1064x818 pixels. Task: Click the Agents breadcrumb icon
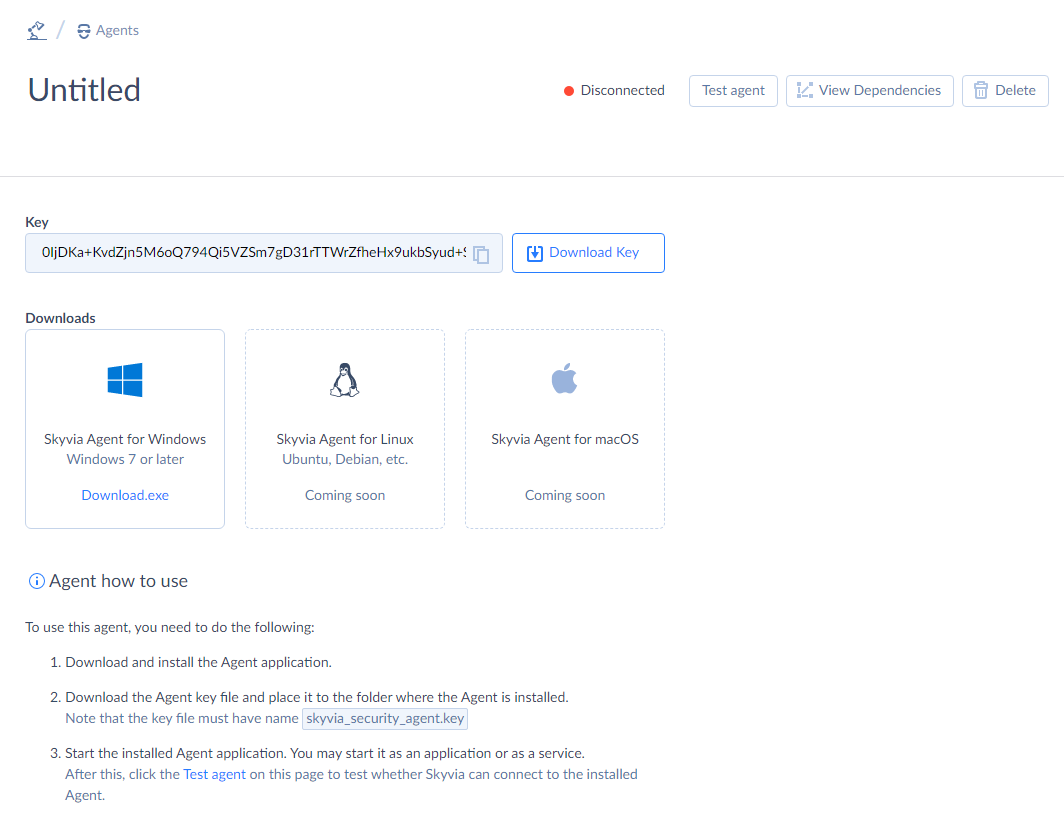pyautogui.click(x=83, y=31)
